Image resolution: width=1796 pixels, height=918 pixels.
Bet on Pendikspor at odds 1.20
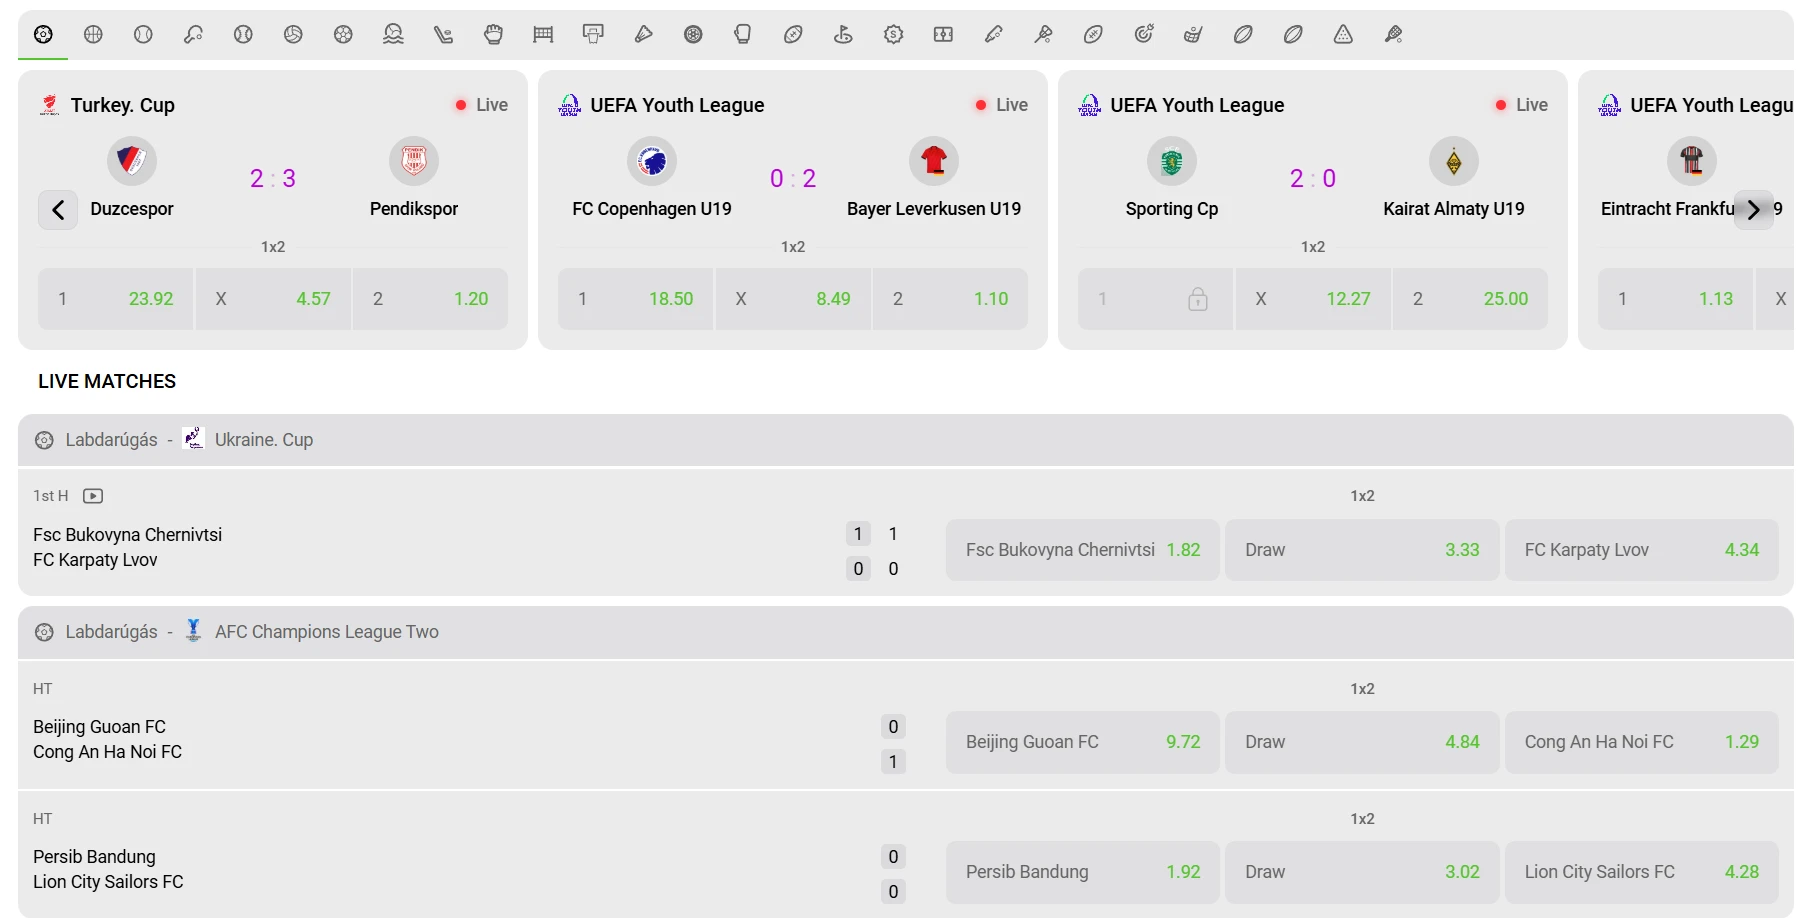pyautogui.click(x=430, y=299)
